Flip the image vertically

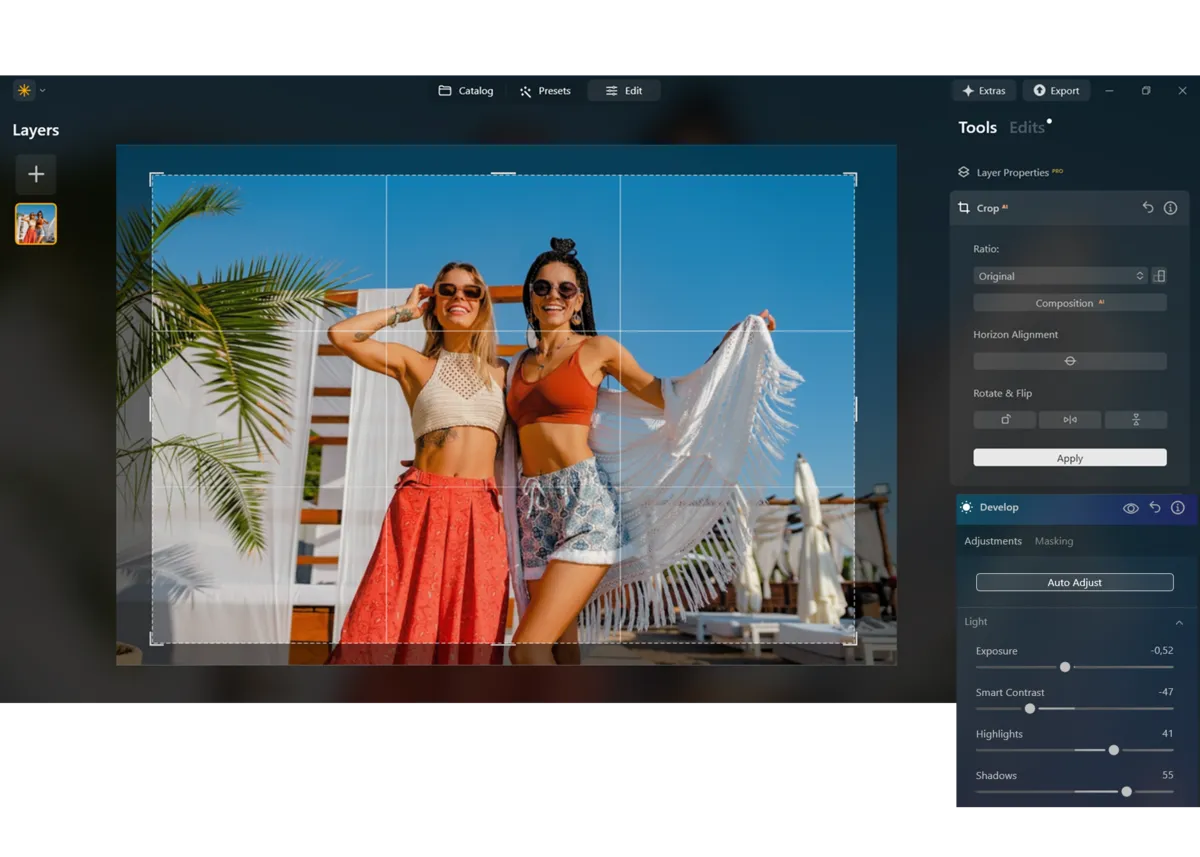(x=1135, y=419)
